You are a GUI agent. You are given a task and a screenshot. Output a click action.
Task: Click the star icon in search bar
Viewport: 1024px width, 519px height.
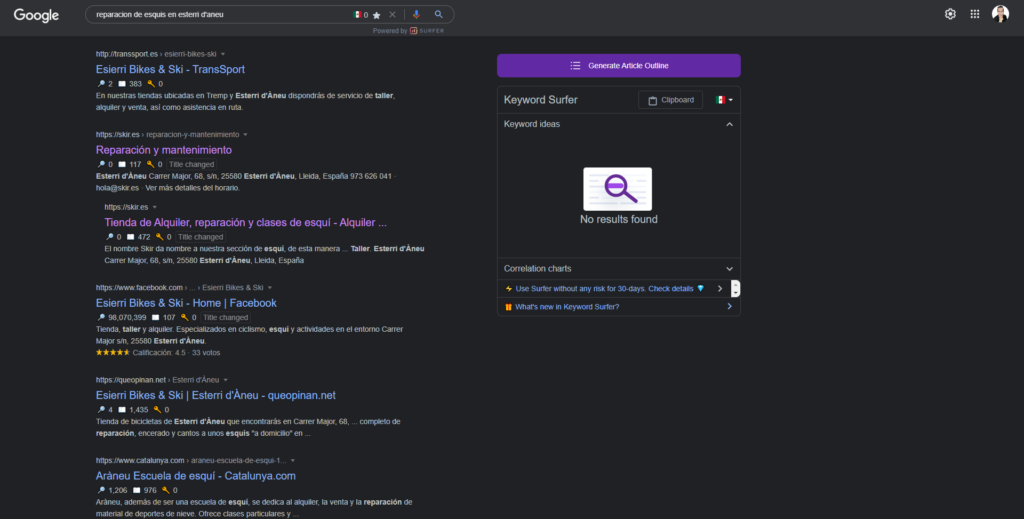pos(376,15)
